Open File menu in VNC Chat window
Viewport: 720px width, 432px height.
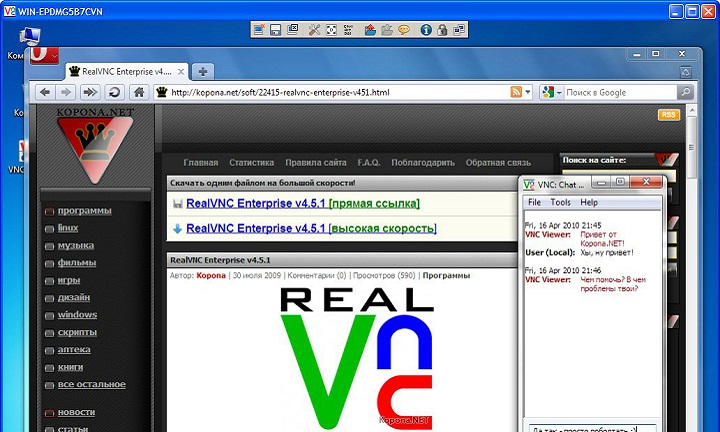(534, 202)
